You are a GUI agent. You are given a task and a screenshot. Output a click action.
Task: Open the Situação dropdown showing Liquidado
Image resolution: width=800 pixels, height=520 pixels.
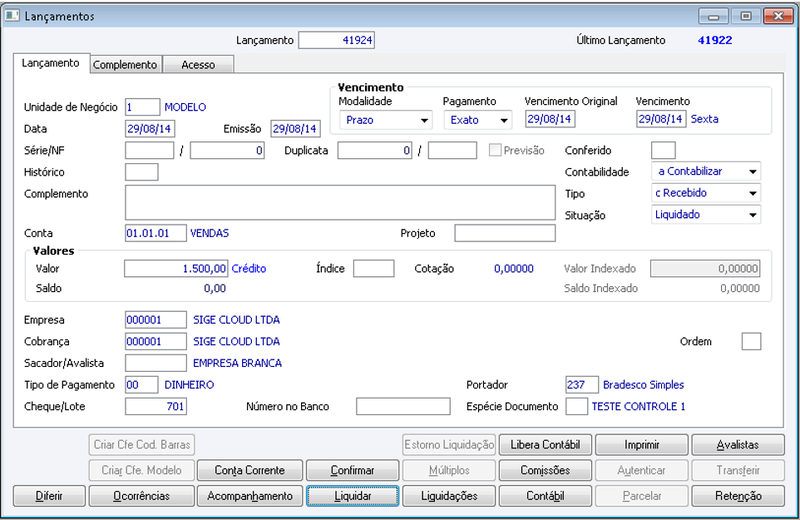(706, 214)
